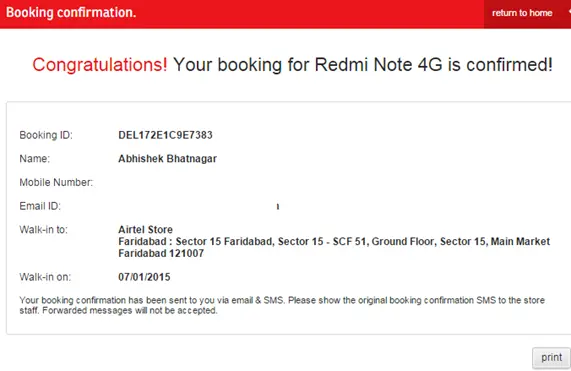Select the Airtel Store text
The image size is (571, 371).
145,230
